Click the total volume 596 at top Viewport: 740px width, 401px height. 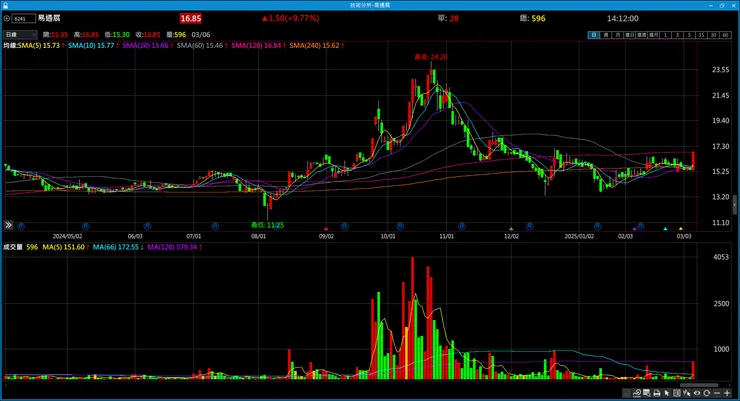(x=538, y=18)
